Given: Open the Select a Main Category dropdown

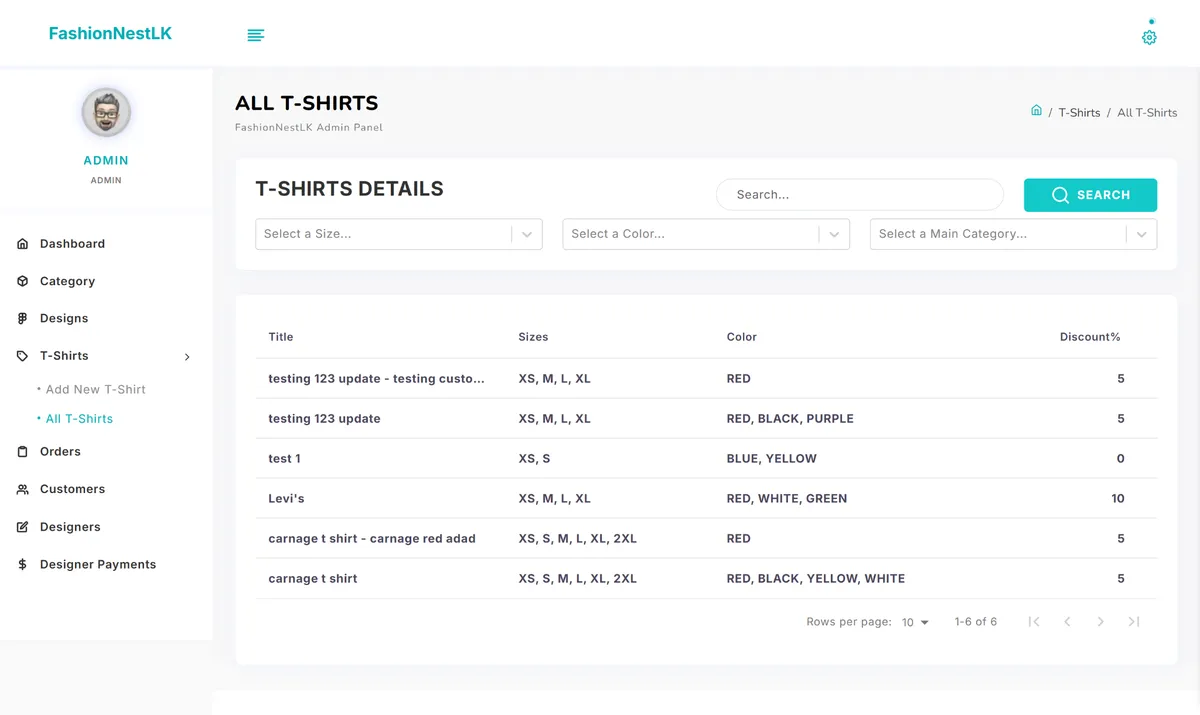Looking at the screenshot, I should tap(1012, 233).
